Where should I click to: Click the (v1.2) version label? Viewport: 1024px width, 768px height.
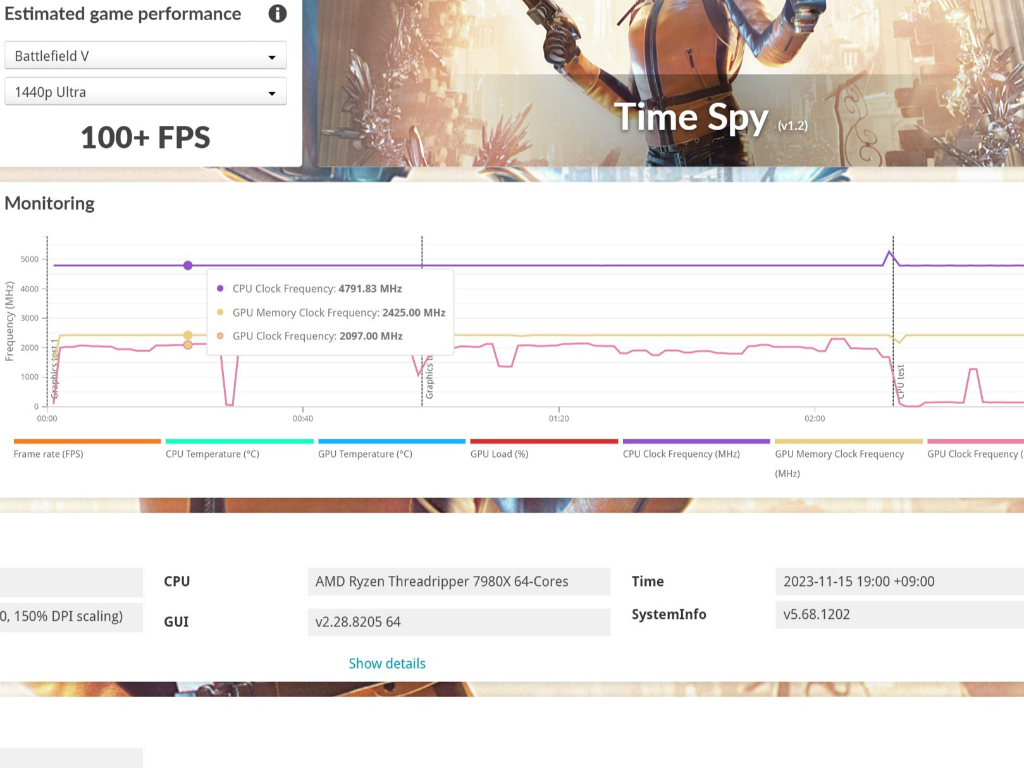[x=792, y=125]
